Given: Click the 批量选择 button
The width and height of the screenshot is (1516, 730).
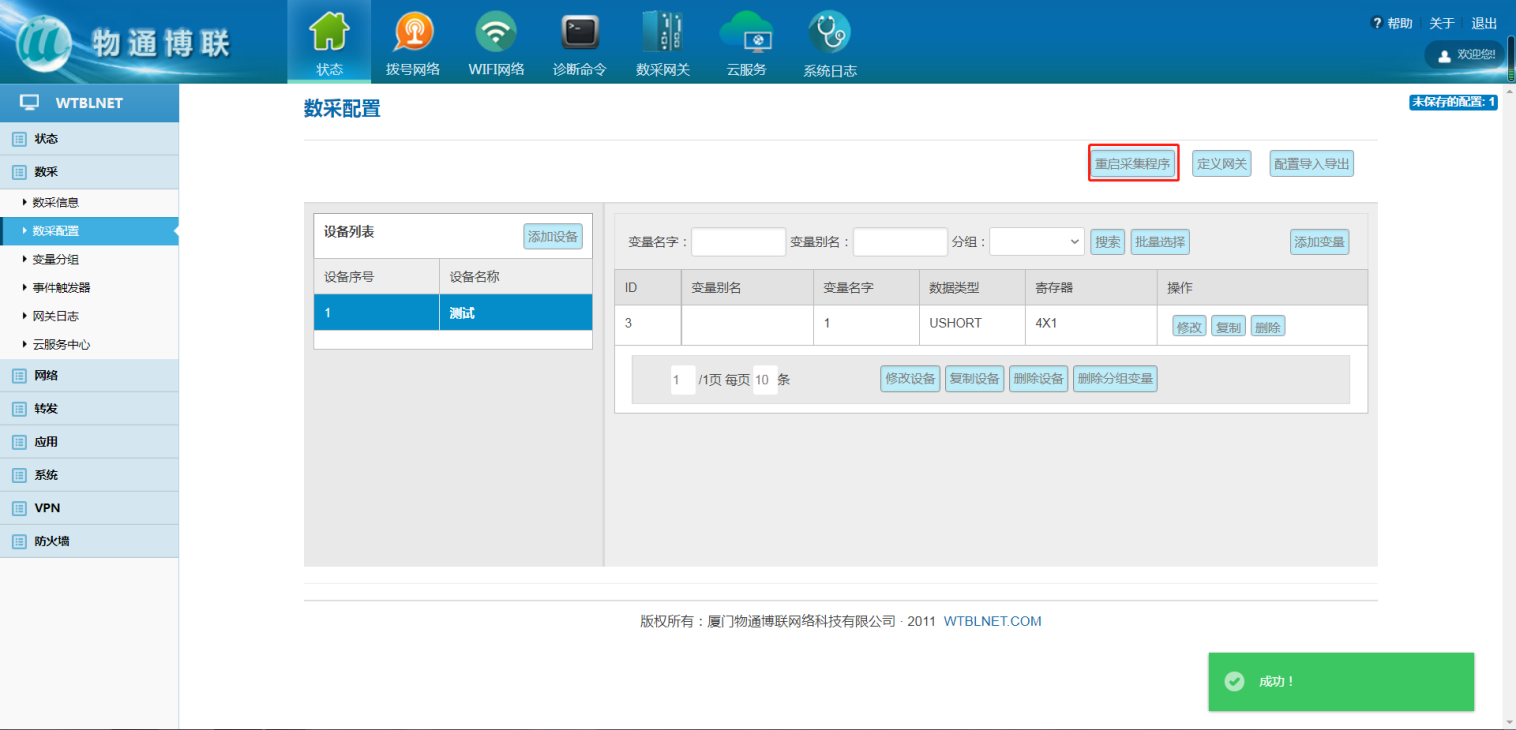Looking at the screenshot, I should pyautogui.click(x=1160, y=242).
